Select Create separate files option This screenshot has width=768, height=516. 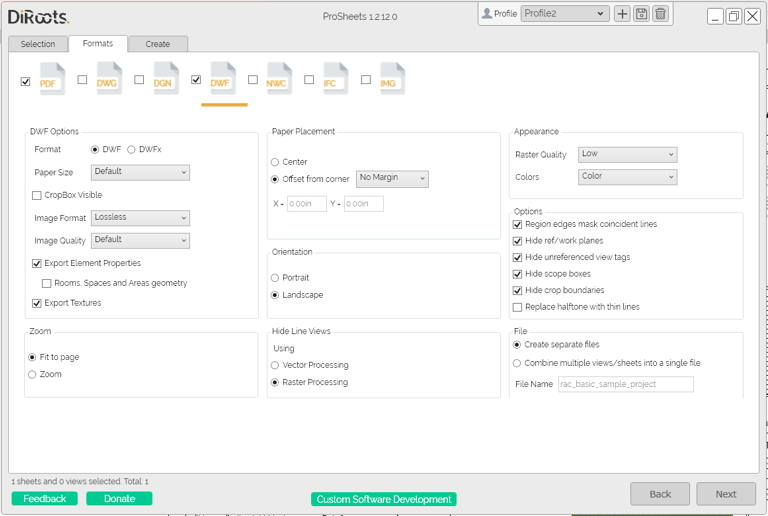pos(517,345)
